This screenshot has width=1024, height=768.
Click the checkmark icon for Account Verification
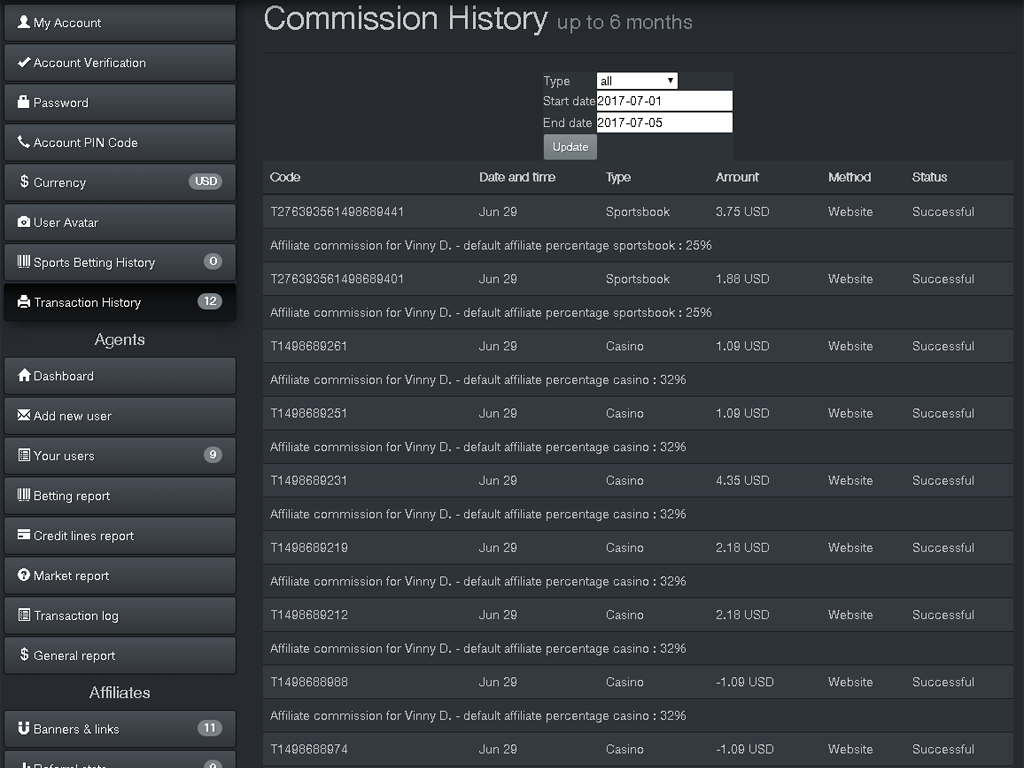(x=24, y=62)
